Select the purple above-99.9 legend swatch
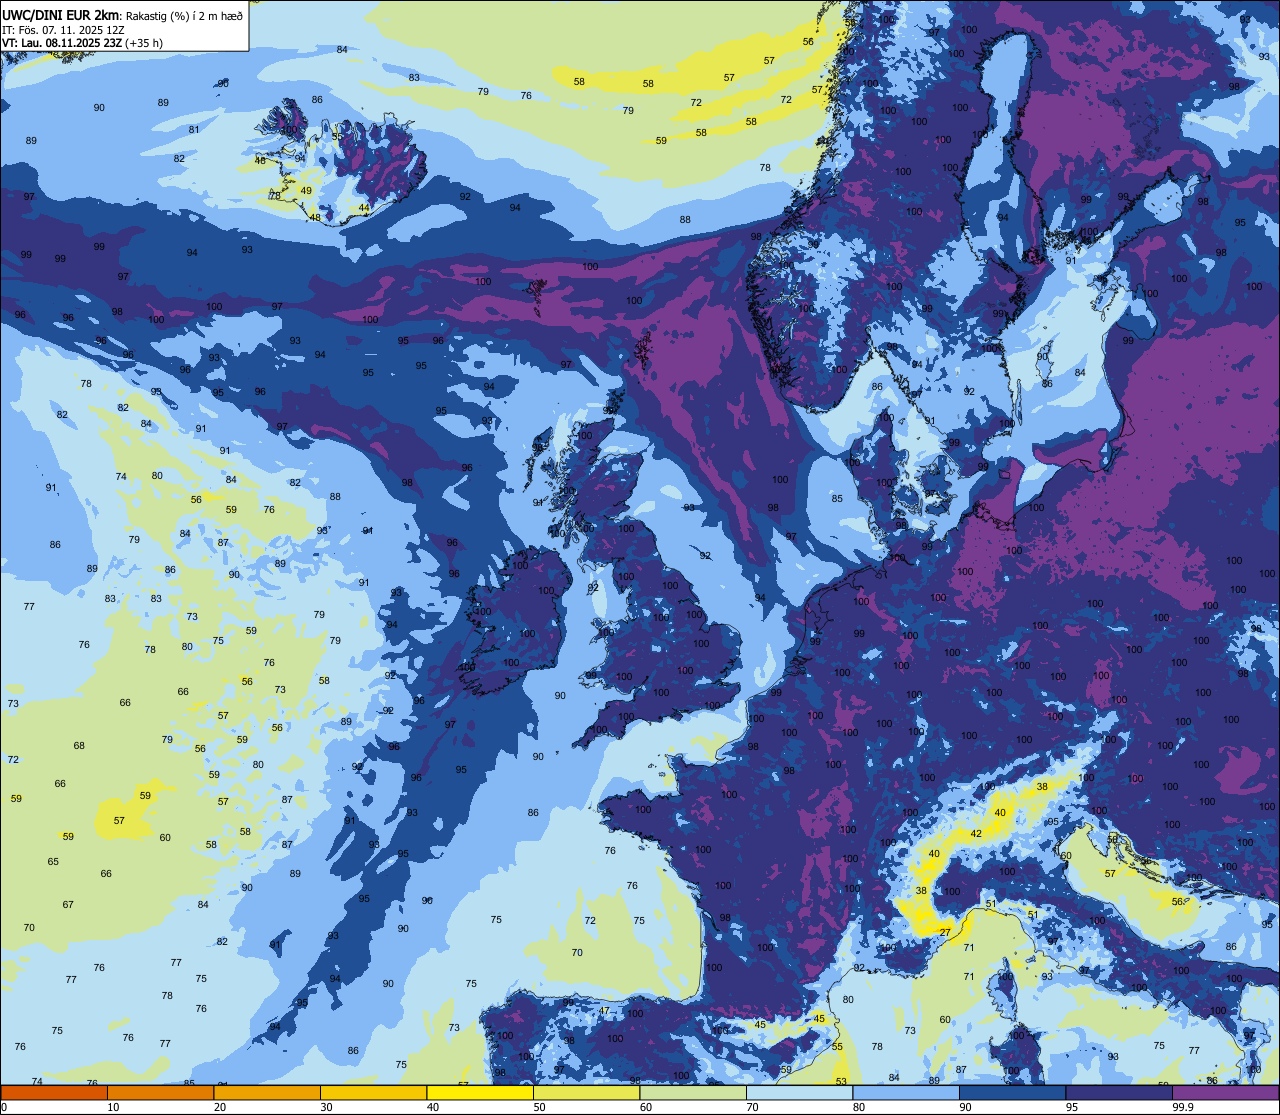This screenshot has height=1115, width=1280. point(1225,1092)
